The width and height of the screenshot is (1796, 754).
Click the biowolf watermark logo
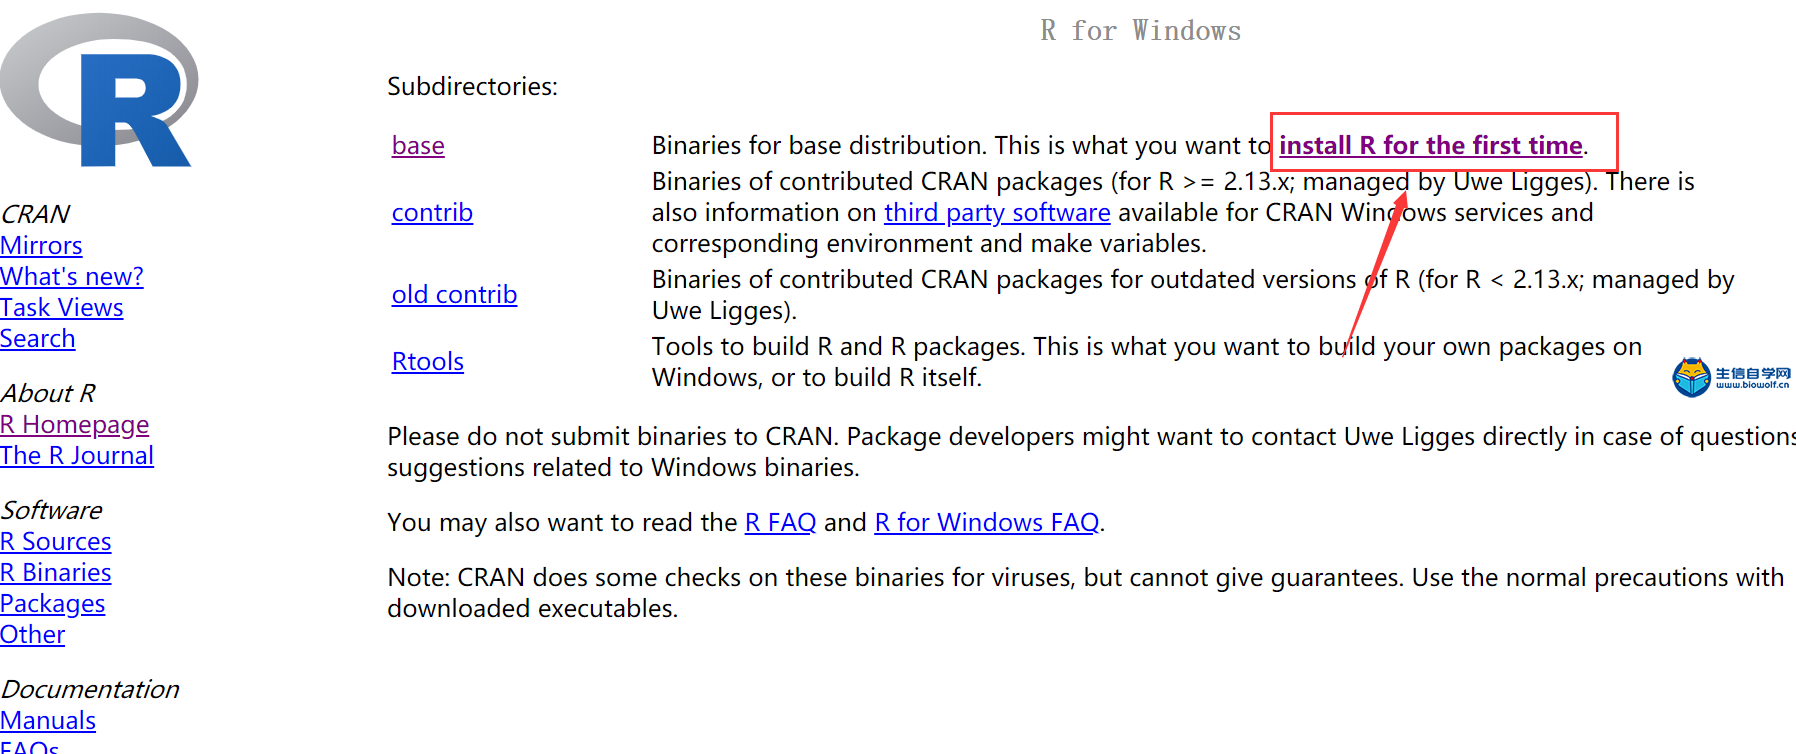coord(1732,377)
